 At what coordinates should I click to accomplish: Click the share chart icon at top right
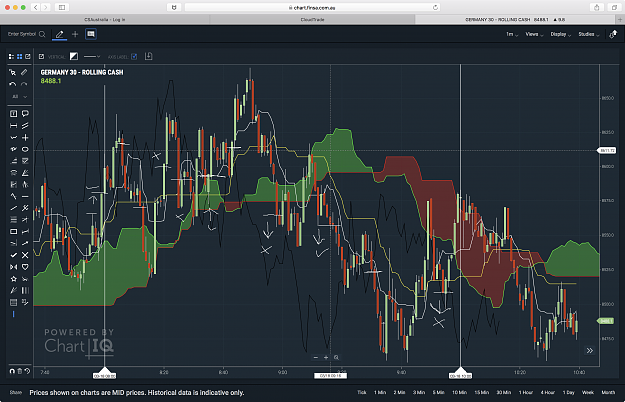click(613, 34)
